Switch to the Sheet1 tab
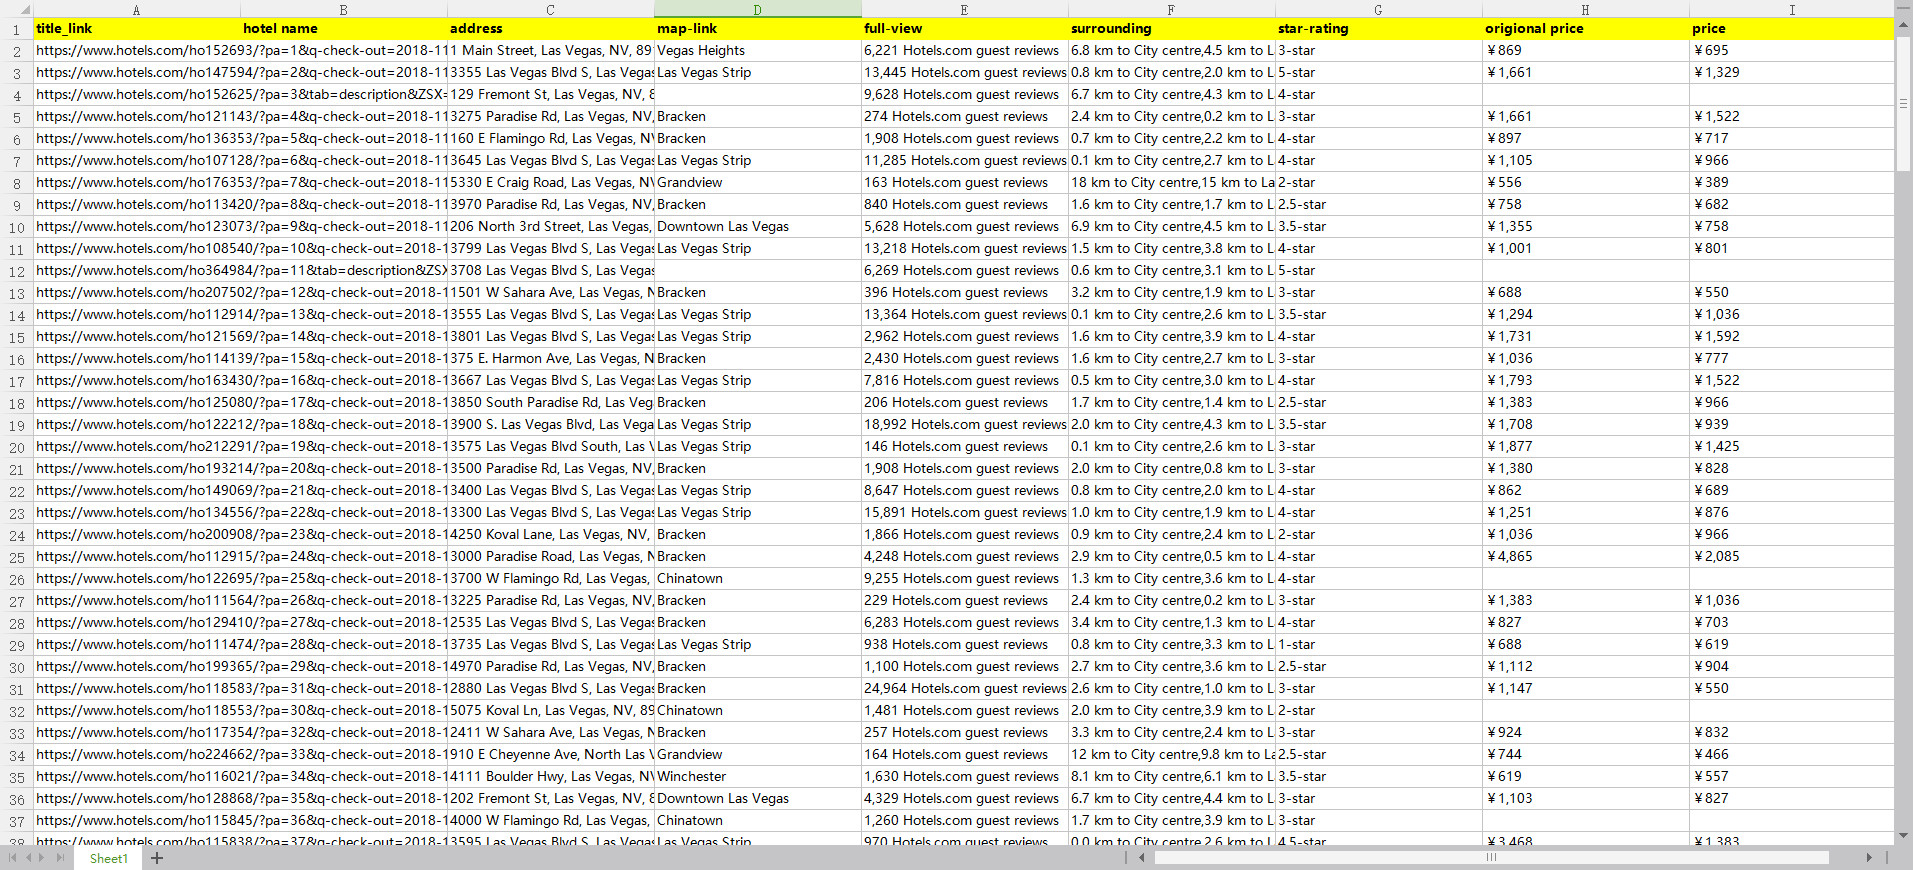This screenshot has height=870, width=1913. 108,858
